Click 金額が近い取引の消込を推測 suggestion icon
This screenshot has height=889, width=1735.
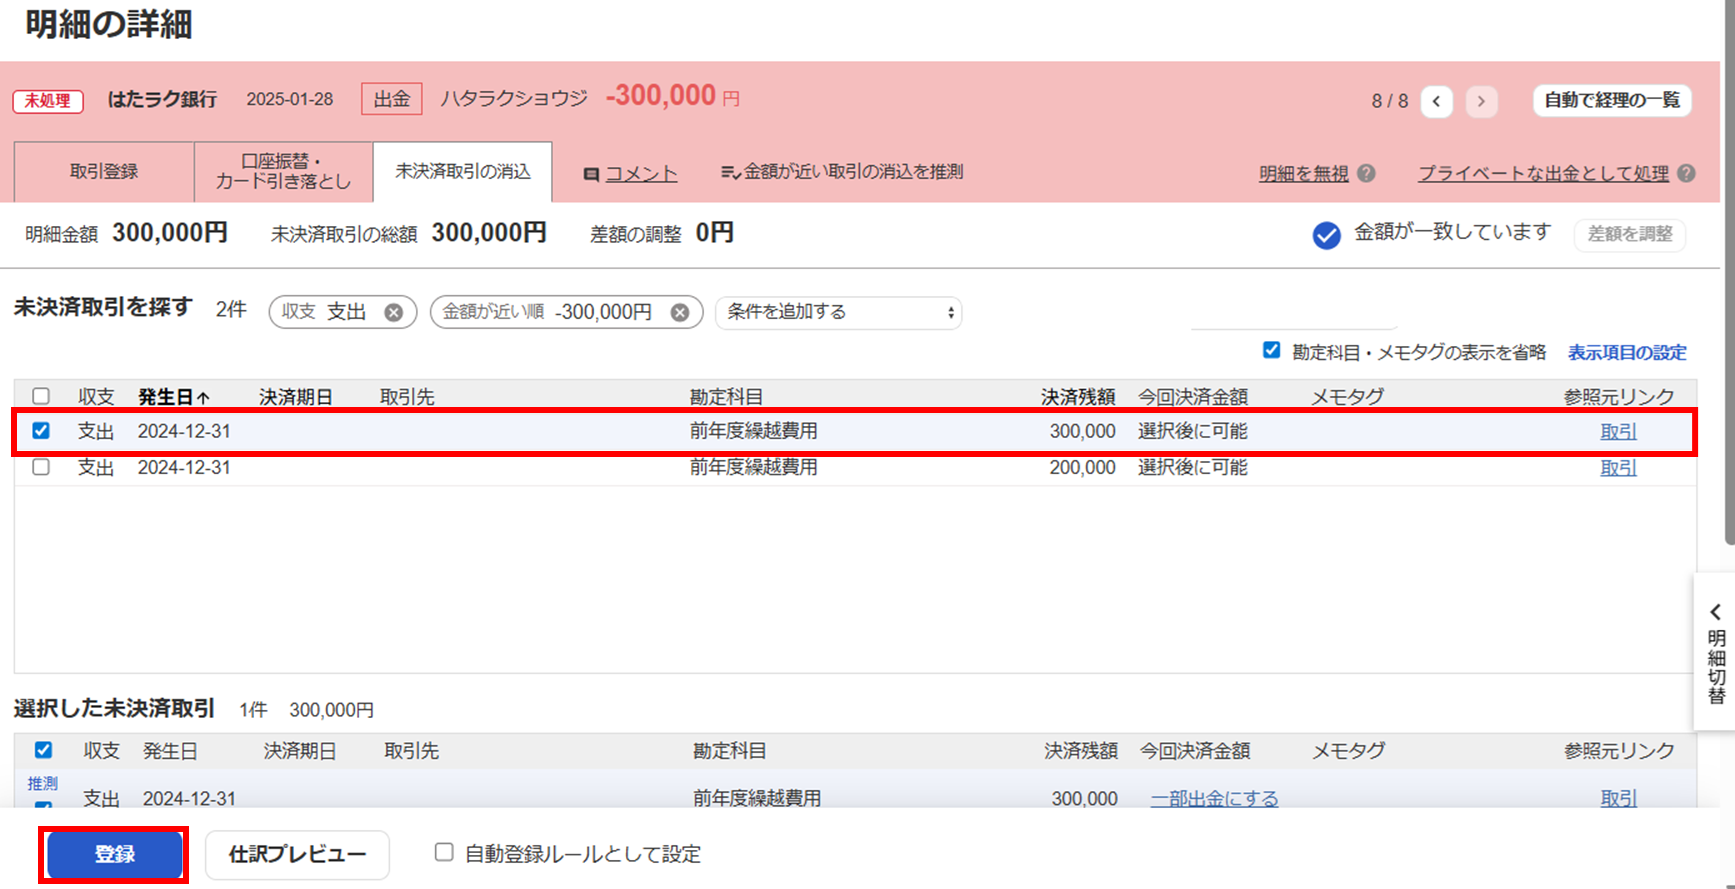coord(730,172)
